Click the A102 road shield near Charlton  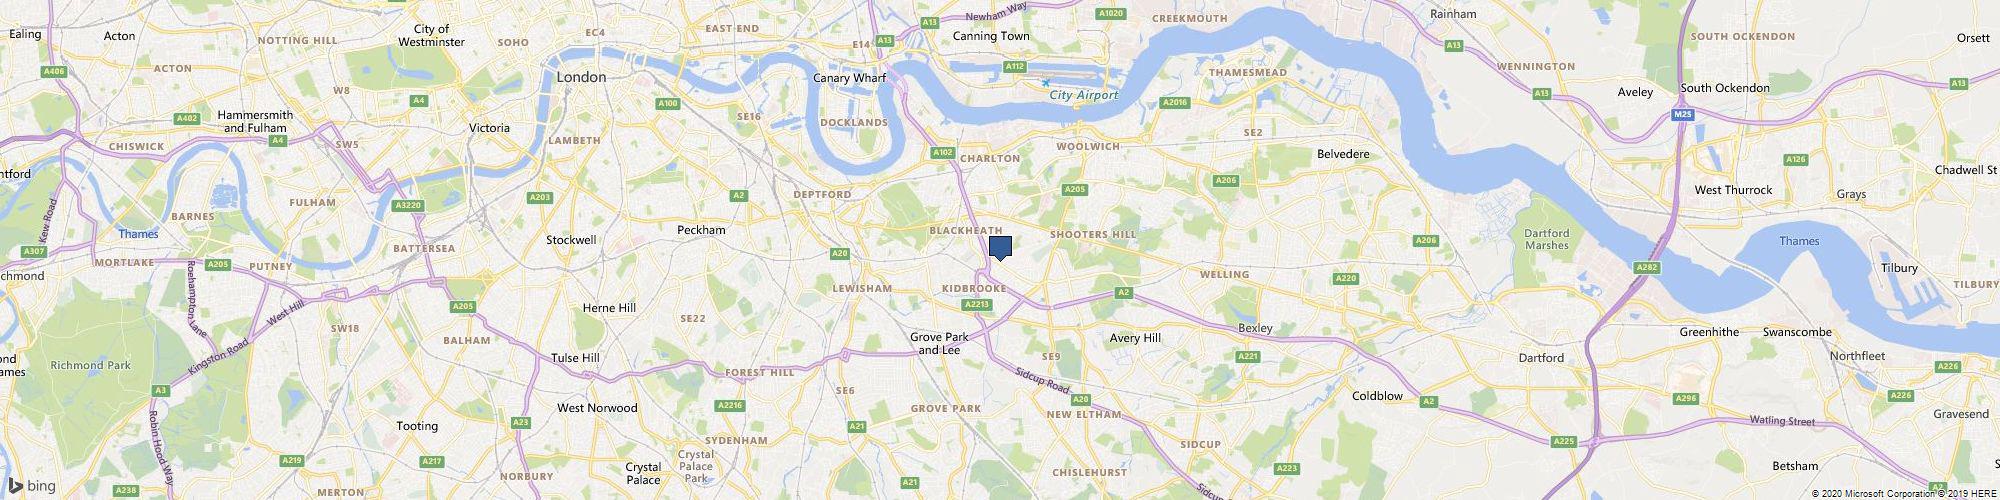pyautogui.click(x=941, y=153)
